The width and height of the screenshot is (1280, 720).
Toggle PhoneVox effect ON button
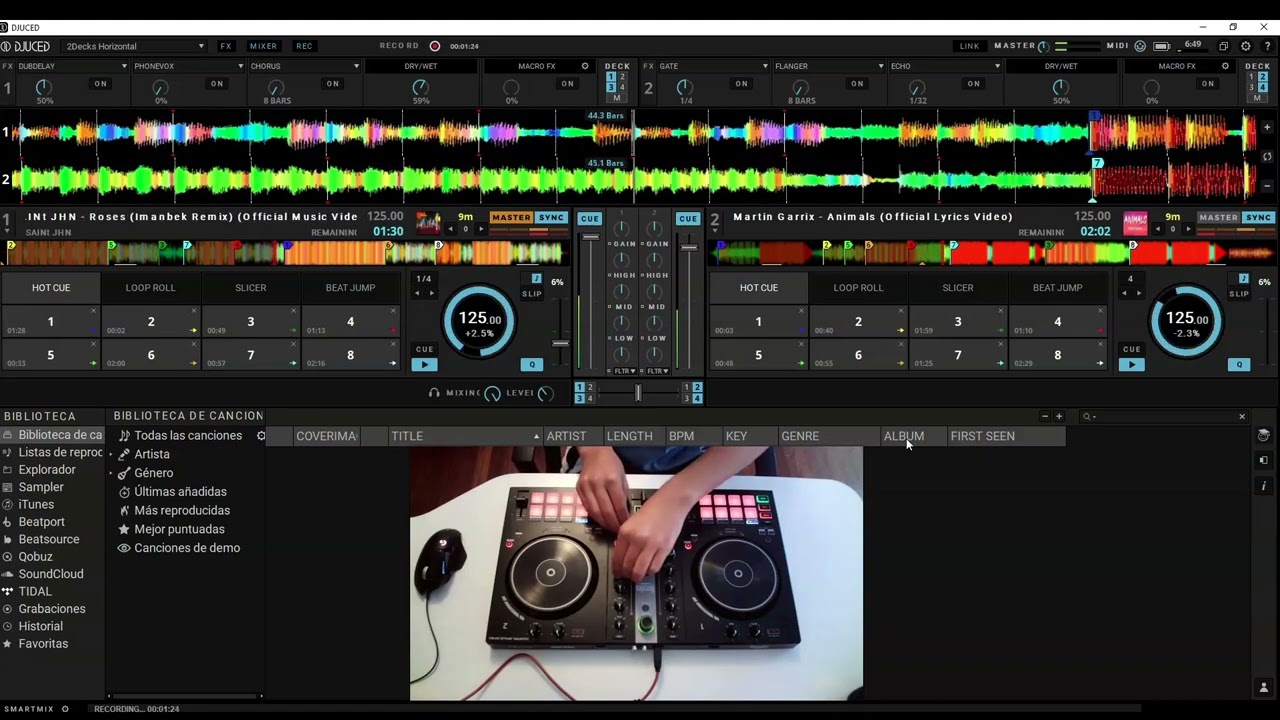tap(217, 84)
